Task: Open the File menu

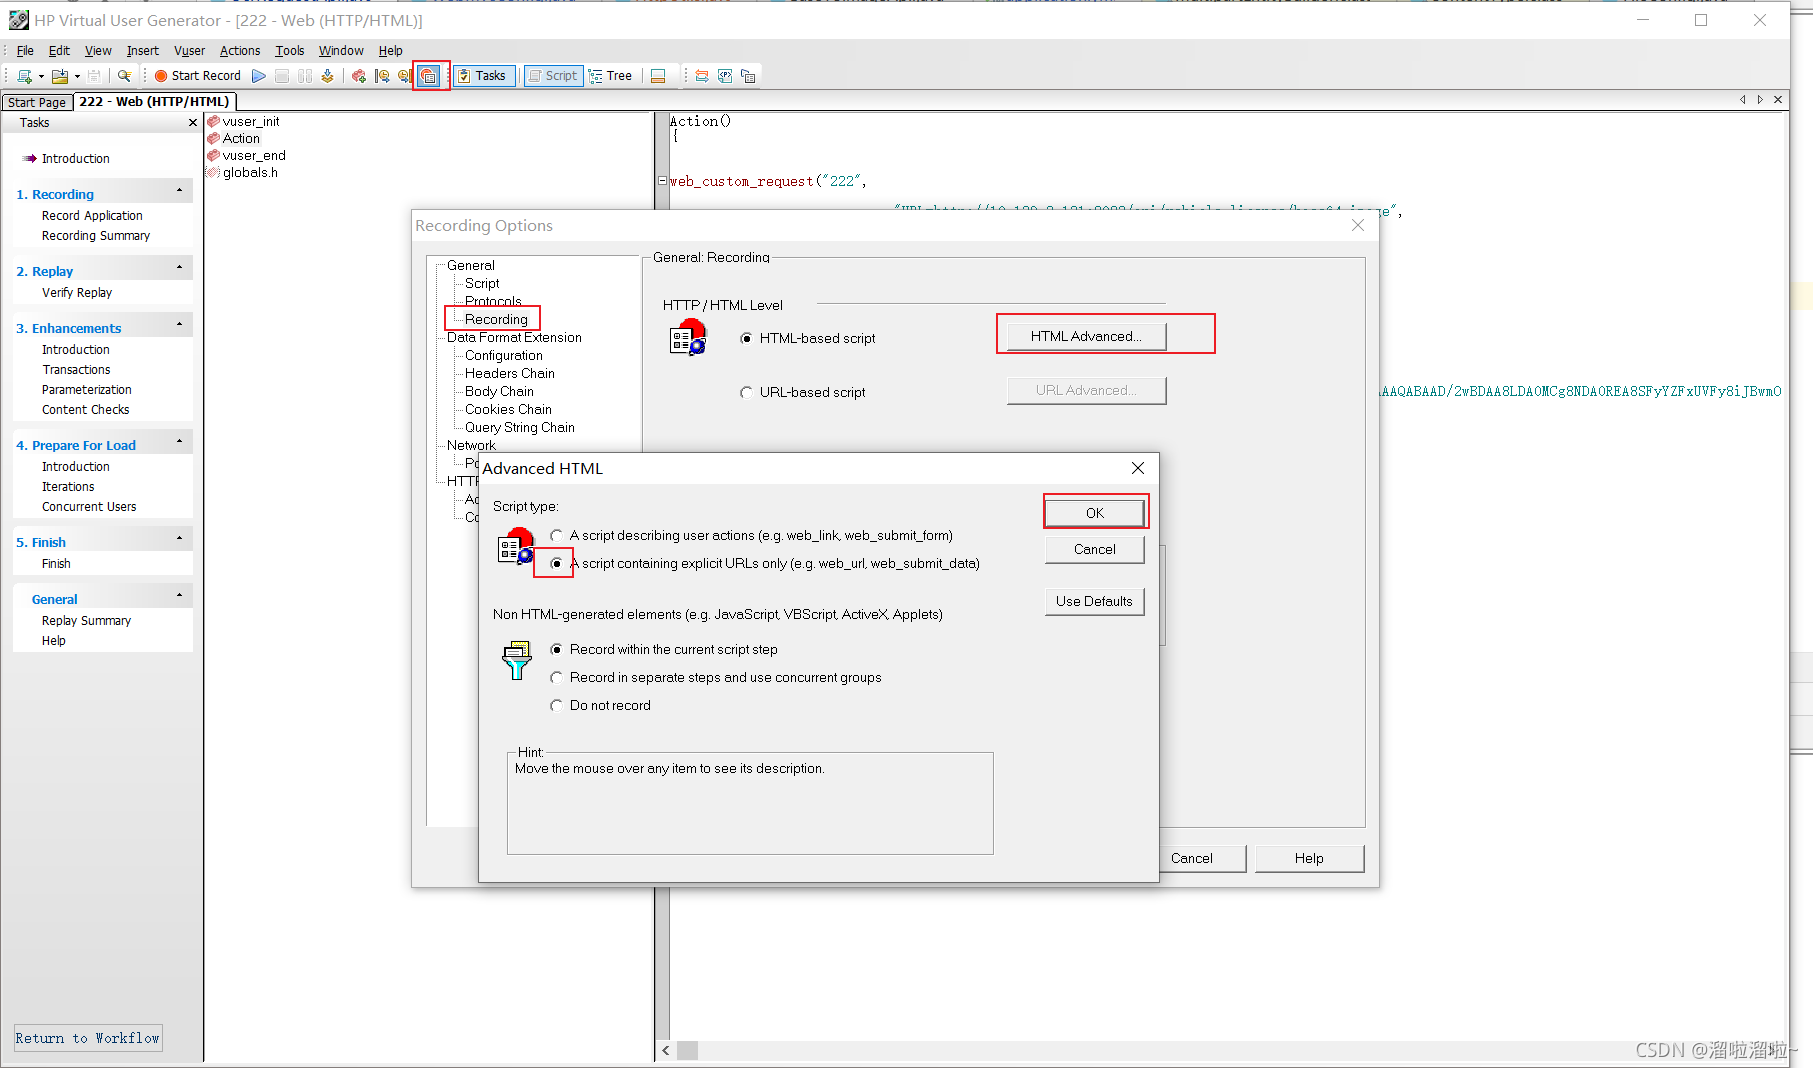Action: tap(25, 50)
